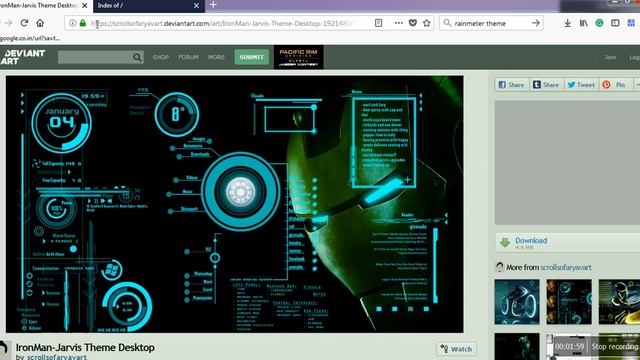Screen dimensions: 640x360
Task: Open a new tab with plus button
Action: pyautogui.click(x=213, y=5)
